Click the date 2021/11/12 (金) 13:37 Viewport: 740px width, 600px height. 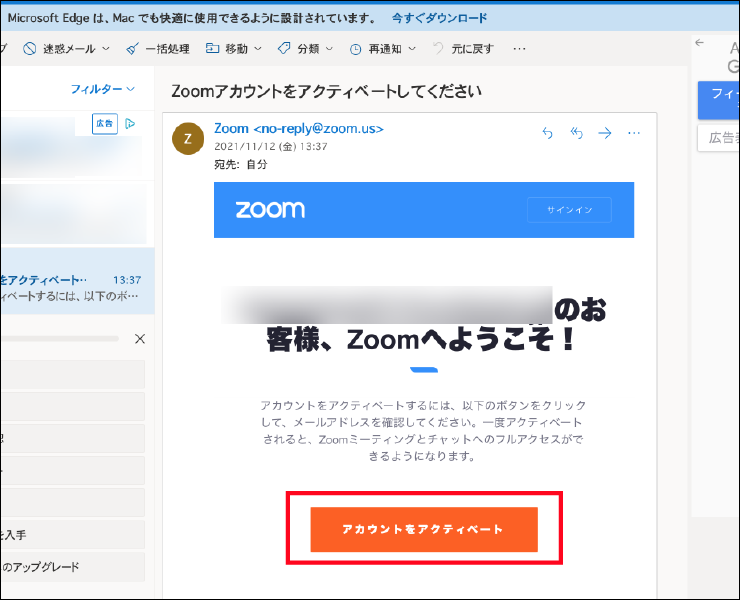pyautogui.click(x=271, y=147)
